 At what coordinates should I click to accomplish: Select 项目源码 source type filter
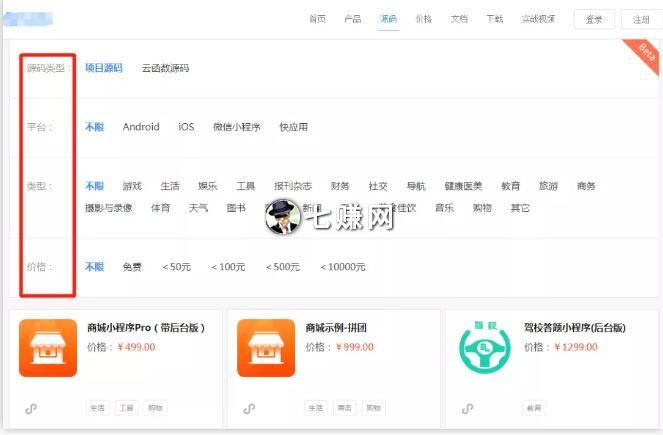[x=104, y=68]
